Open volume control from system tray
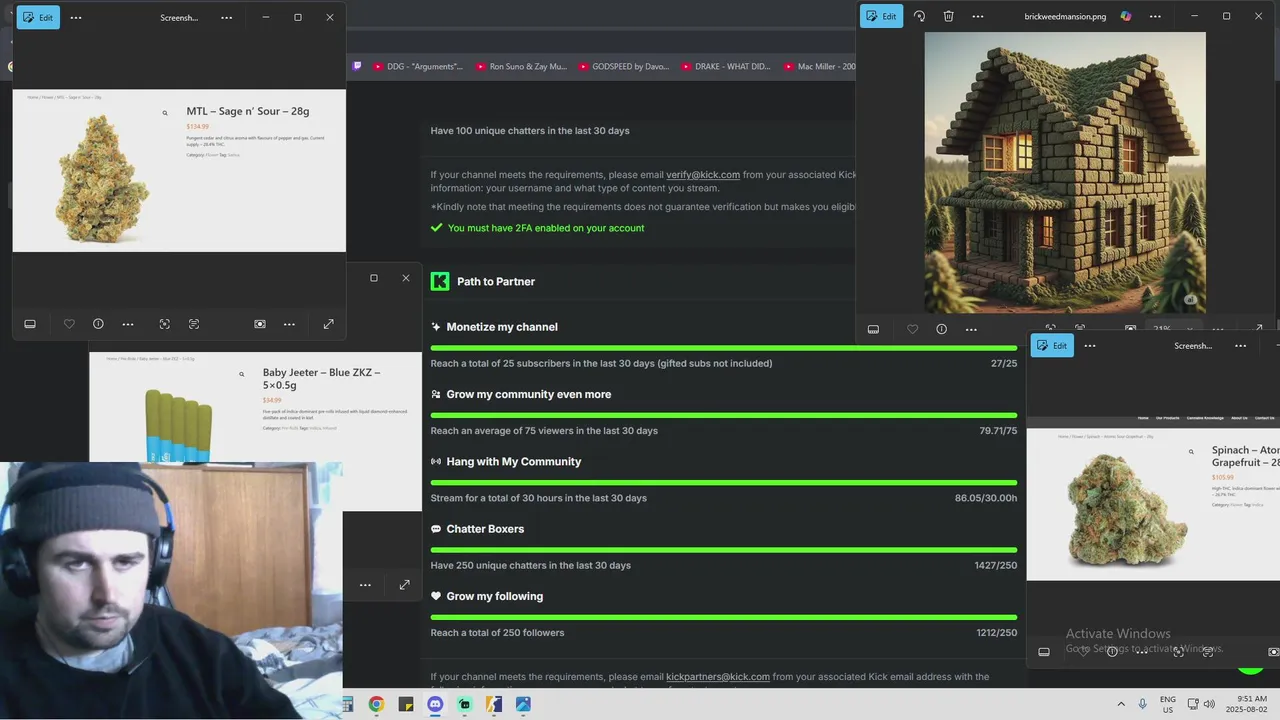The height and width of the screenshot is (720, 1280). [x=1209, y=704]
